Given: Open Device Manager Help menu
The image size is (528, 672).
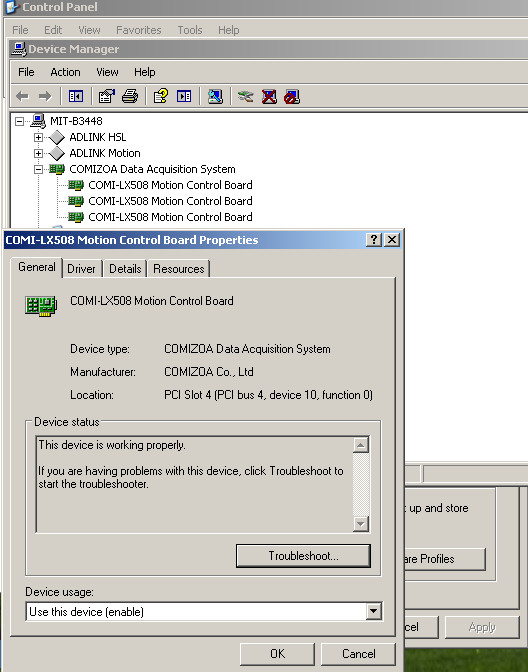Looking at the screenshot, I should (x=144, y=72).
